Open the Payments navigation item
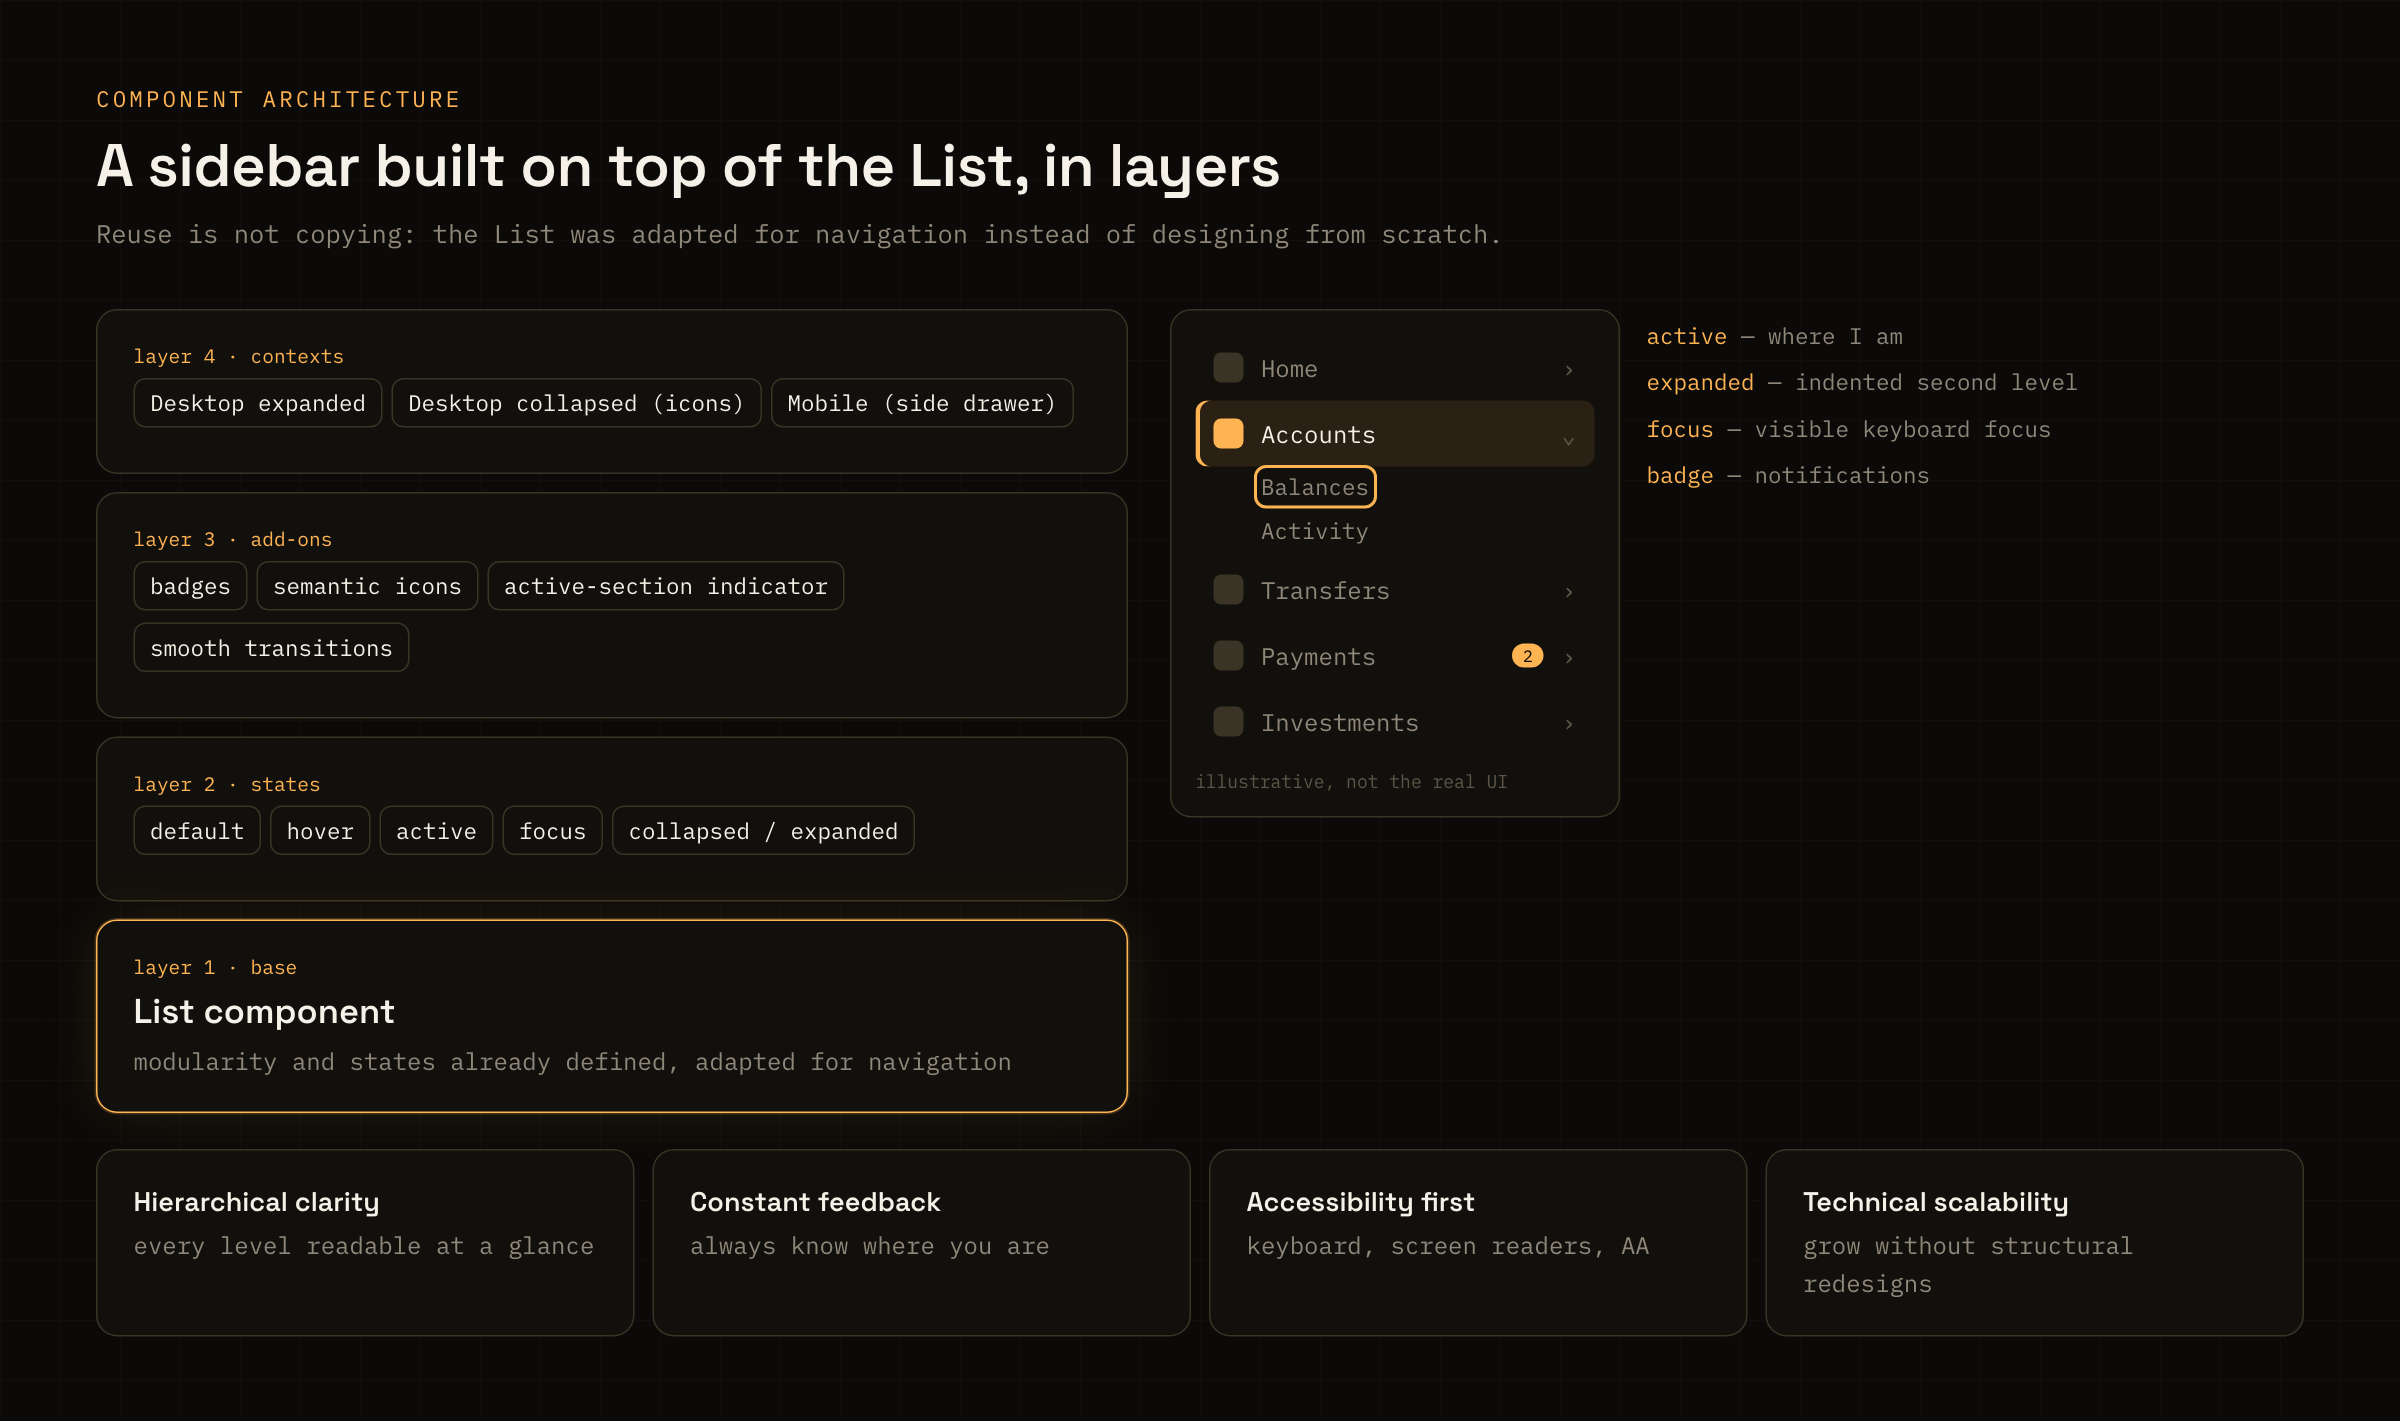Image resolution: width=2400 pixels, height=1421 pixels. click(1395, 657)
